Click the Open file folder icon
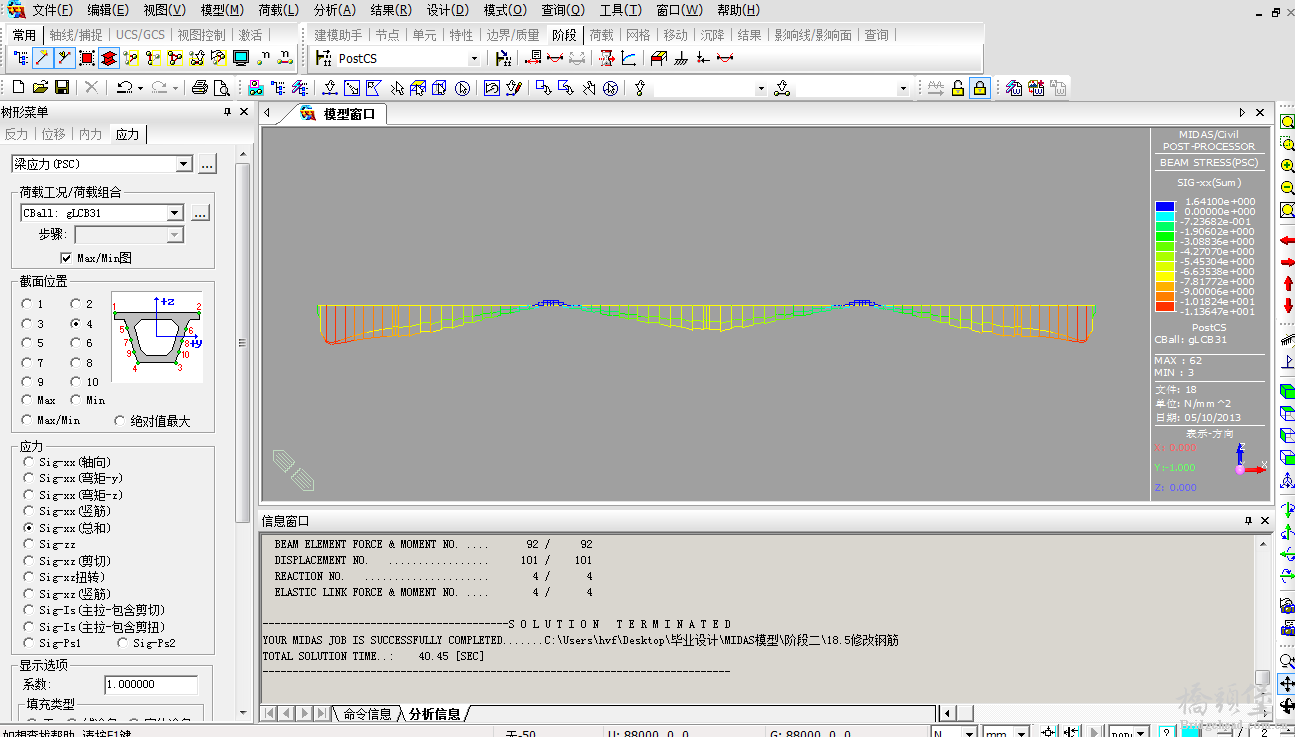The width and height of the screenshot is (1295, 737). (x=40, y=88)
